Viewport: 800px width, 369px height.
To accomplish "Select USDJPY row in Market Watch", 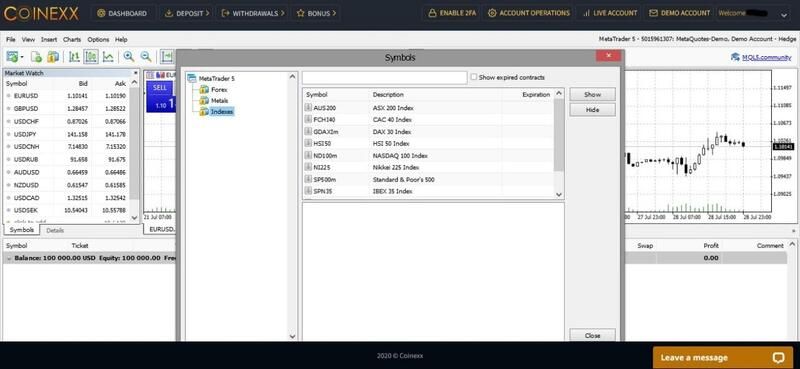I will coord(66,134).
